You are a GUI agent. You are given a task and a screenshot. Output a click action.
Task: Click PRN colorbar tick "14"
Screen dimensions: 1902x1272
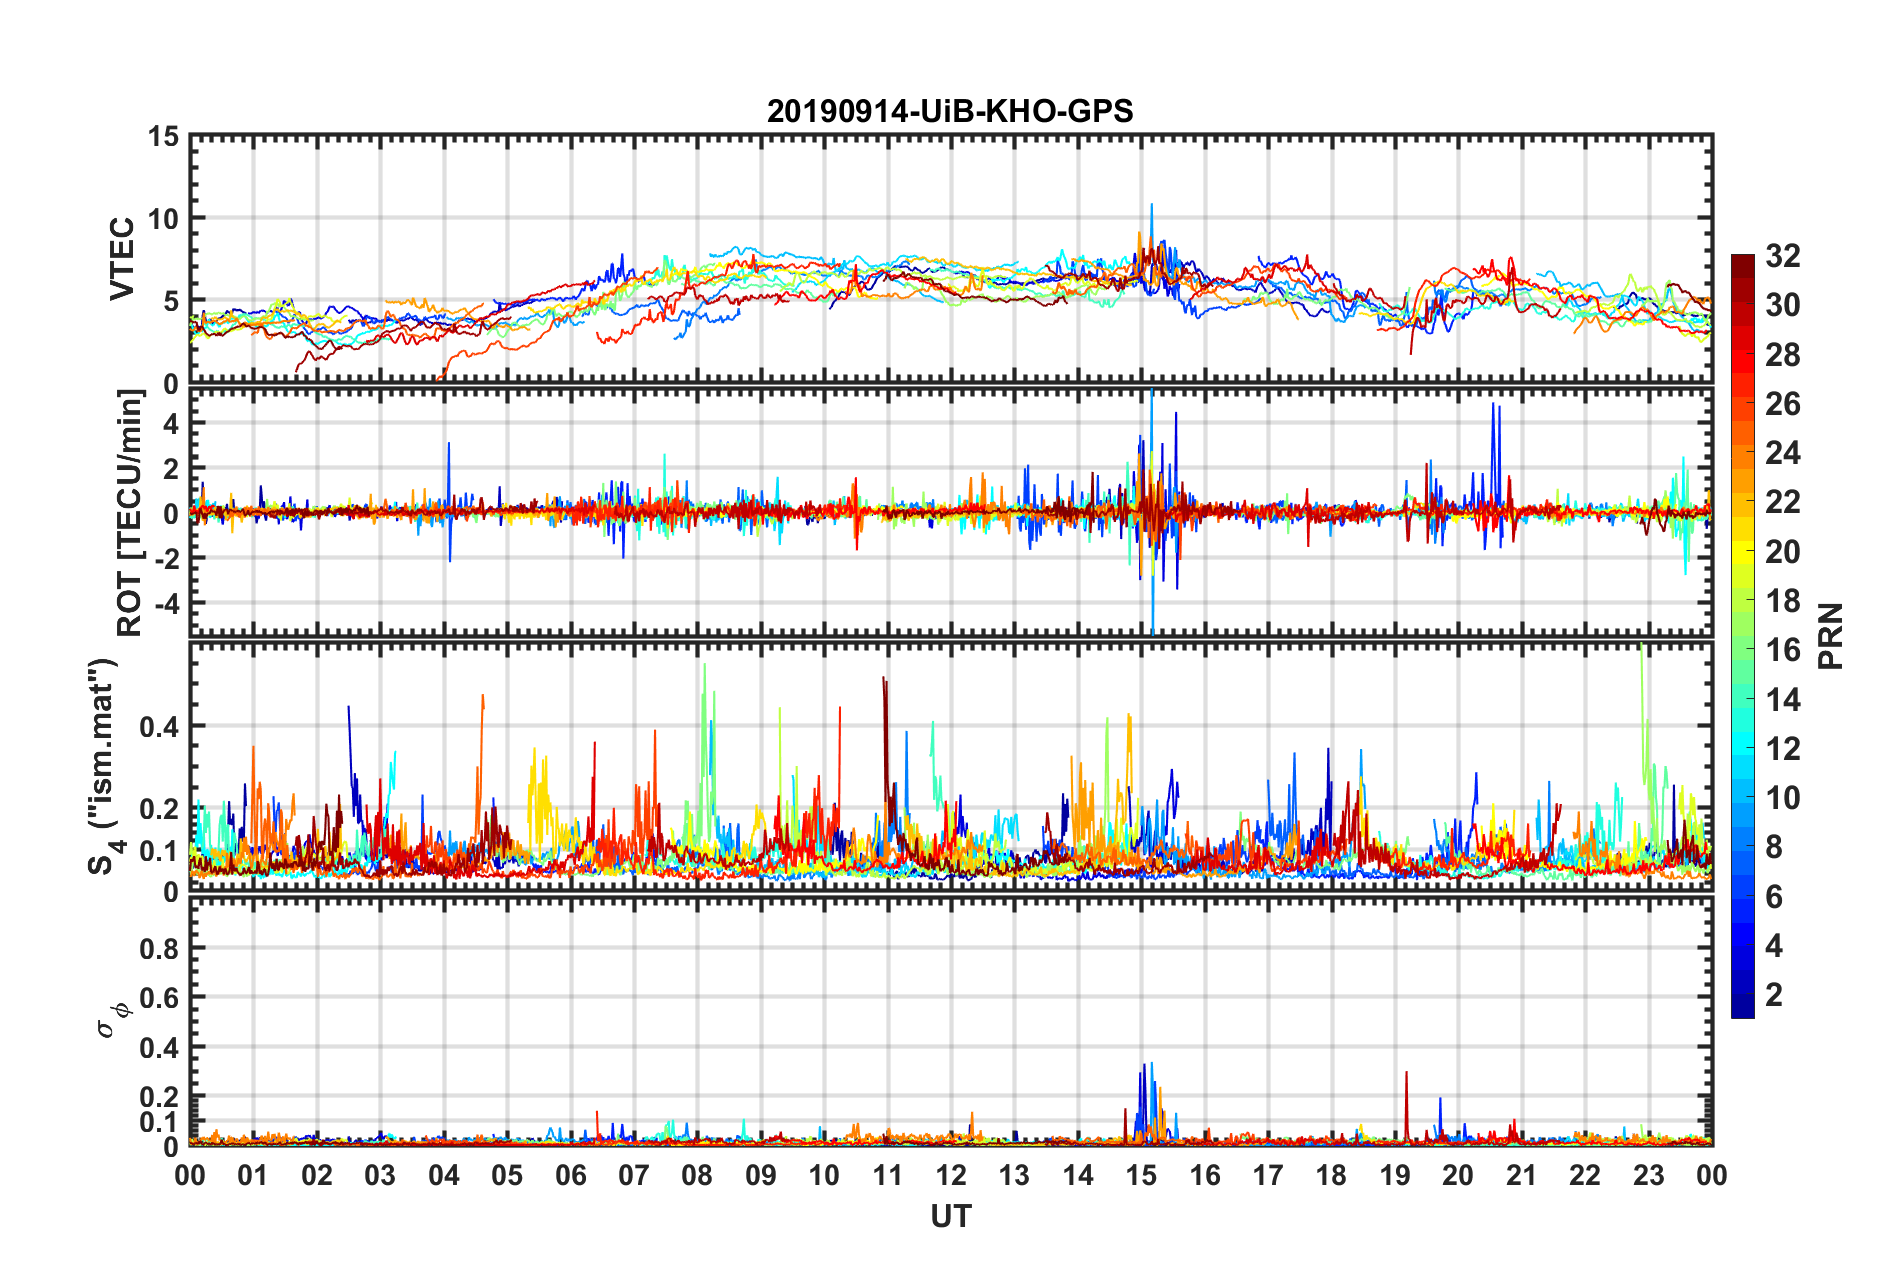pos(1782,700)
